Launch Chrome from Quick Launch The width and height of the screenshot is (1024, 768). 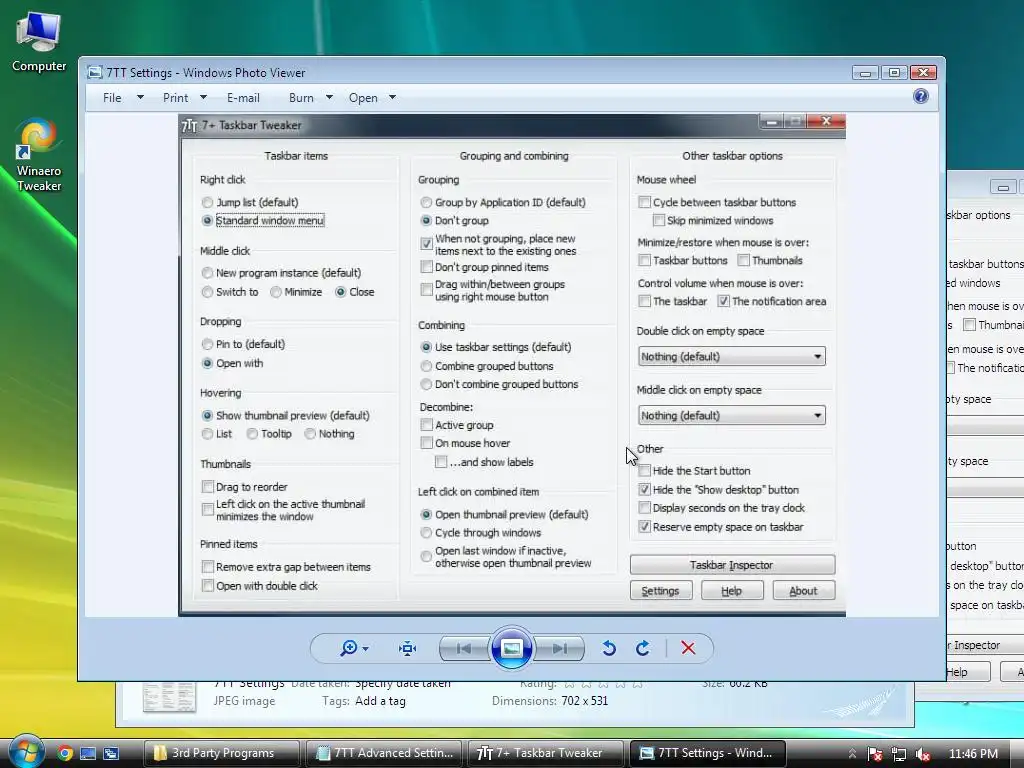[64, 753]
